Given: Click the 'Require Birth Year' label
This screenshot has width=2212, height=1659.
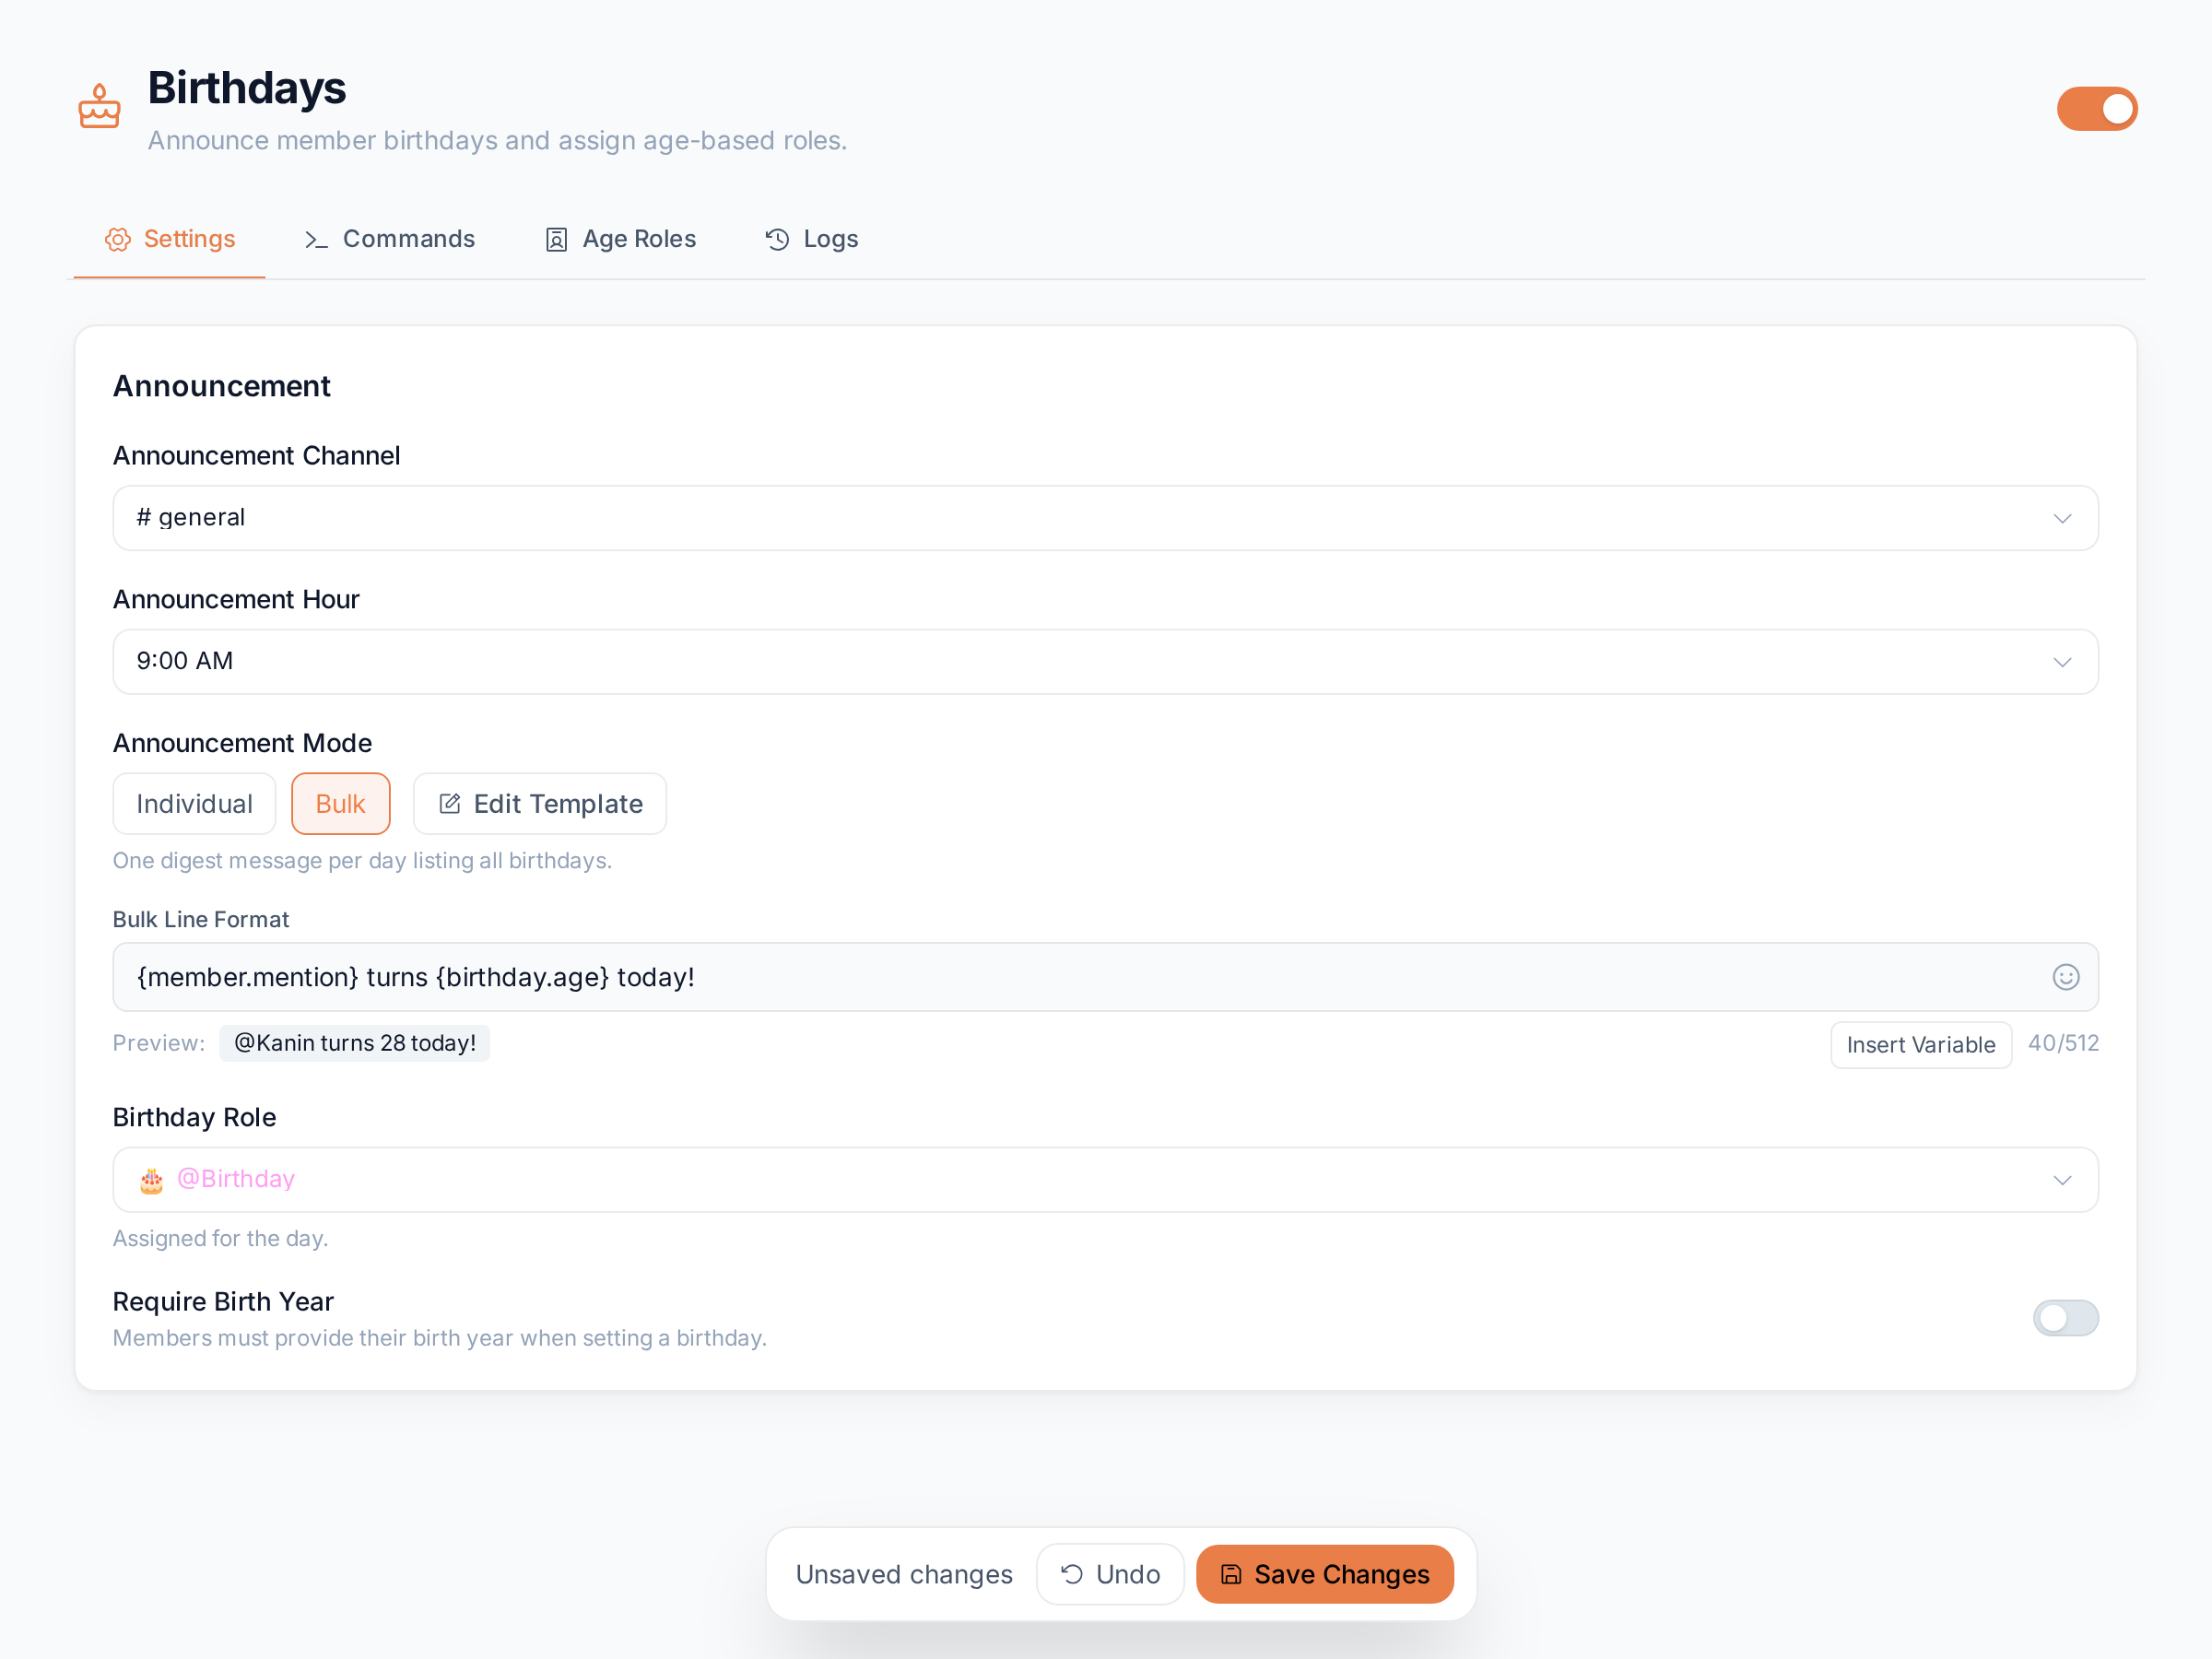Looking at the screenshot, I should pyautogui.click(x=223, y=1301).
